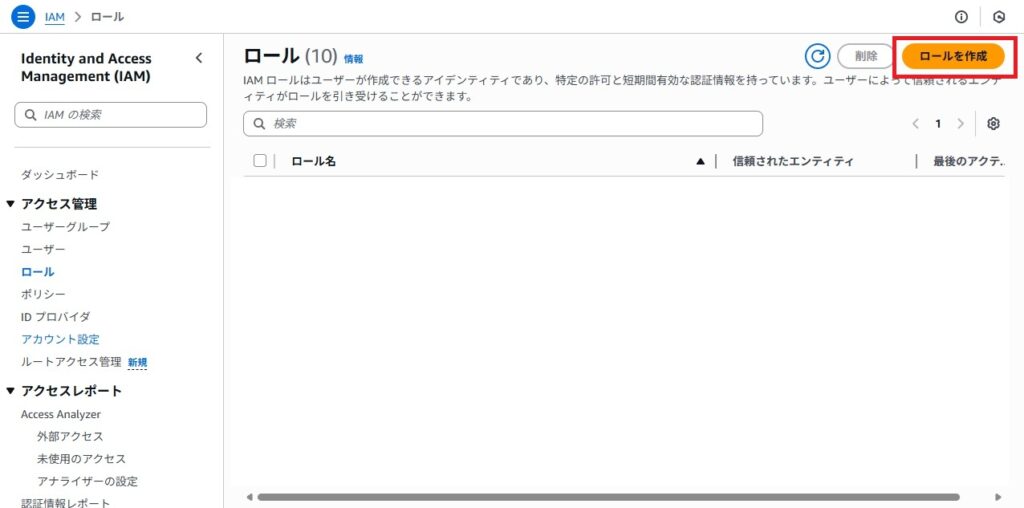The width and height of the screenshot is (1024, 508).
Task: Click the scrollbar right arrow
Action: click(x=997, y=497)
